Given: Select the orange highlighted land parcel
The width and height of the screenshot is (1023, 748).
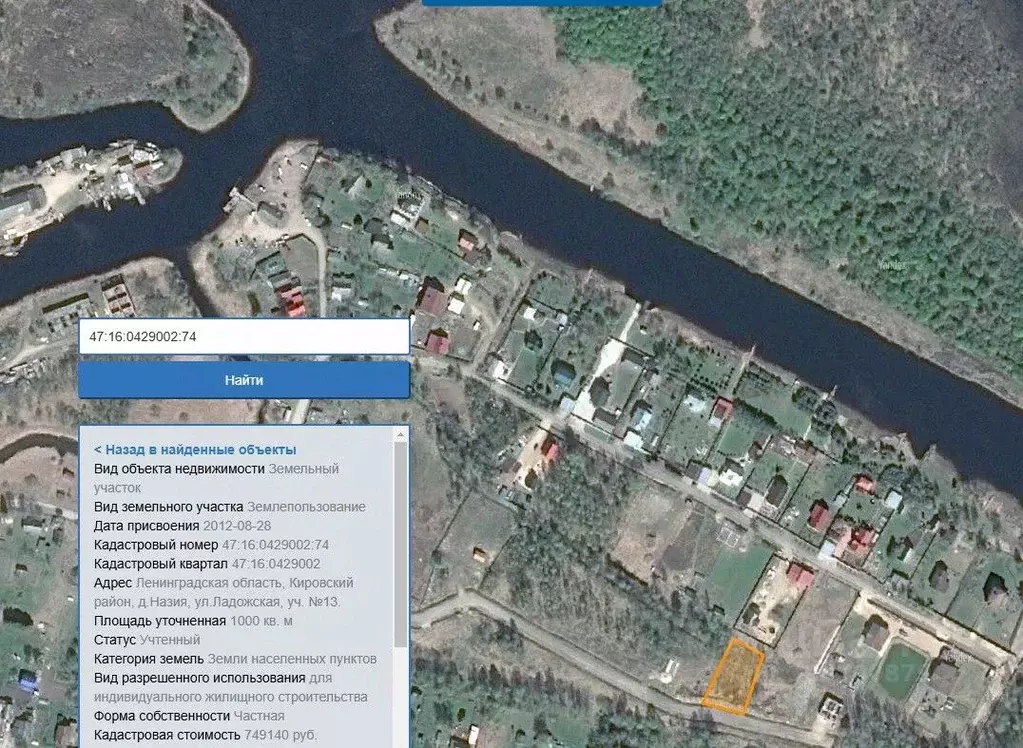Looking at the screenshot, I should (733, 676).
